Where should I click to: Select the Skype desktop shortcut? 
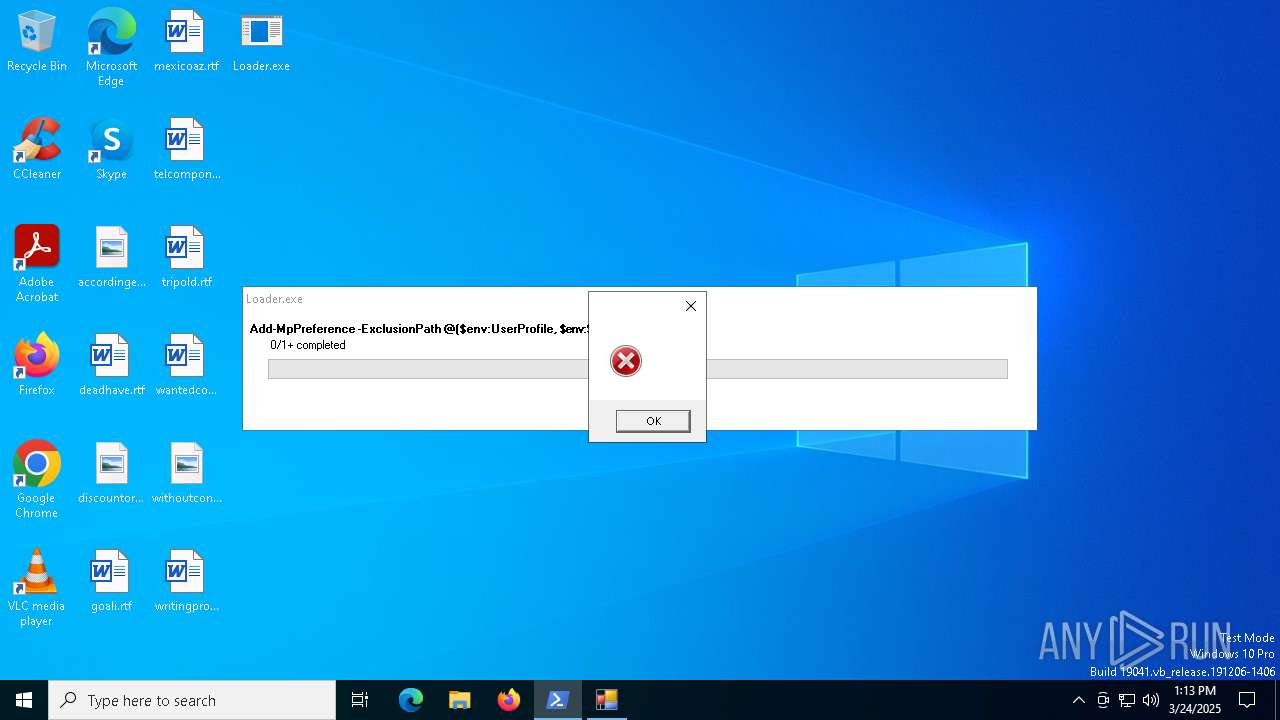point(111,150)
